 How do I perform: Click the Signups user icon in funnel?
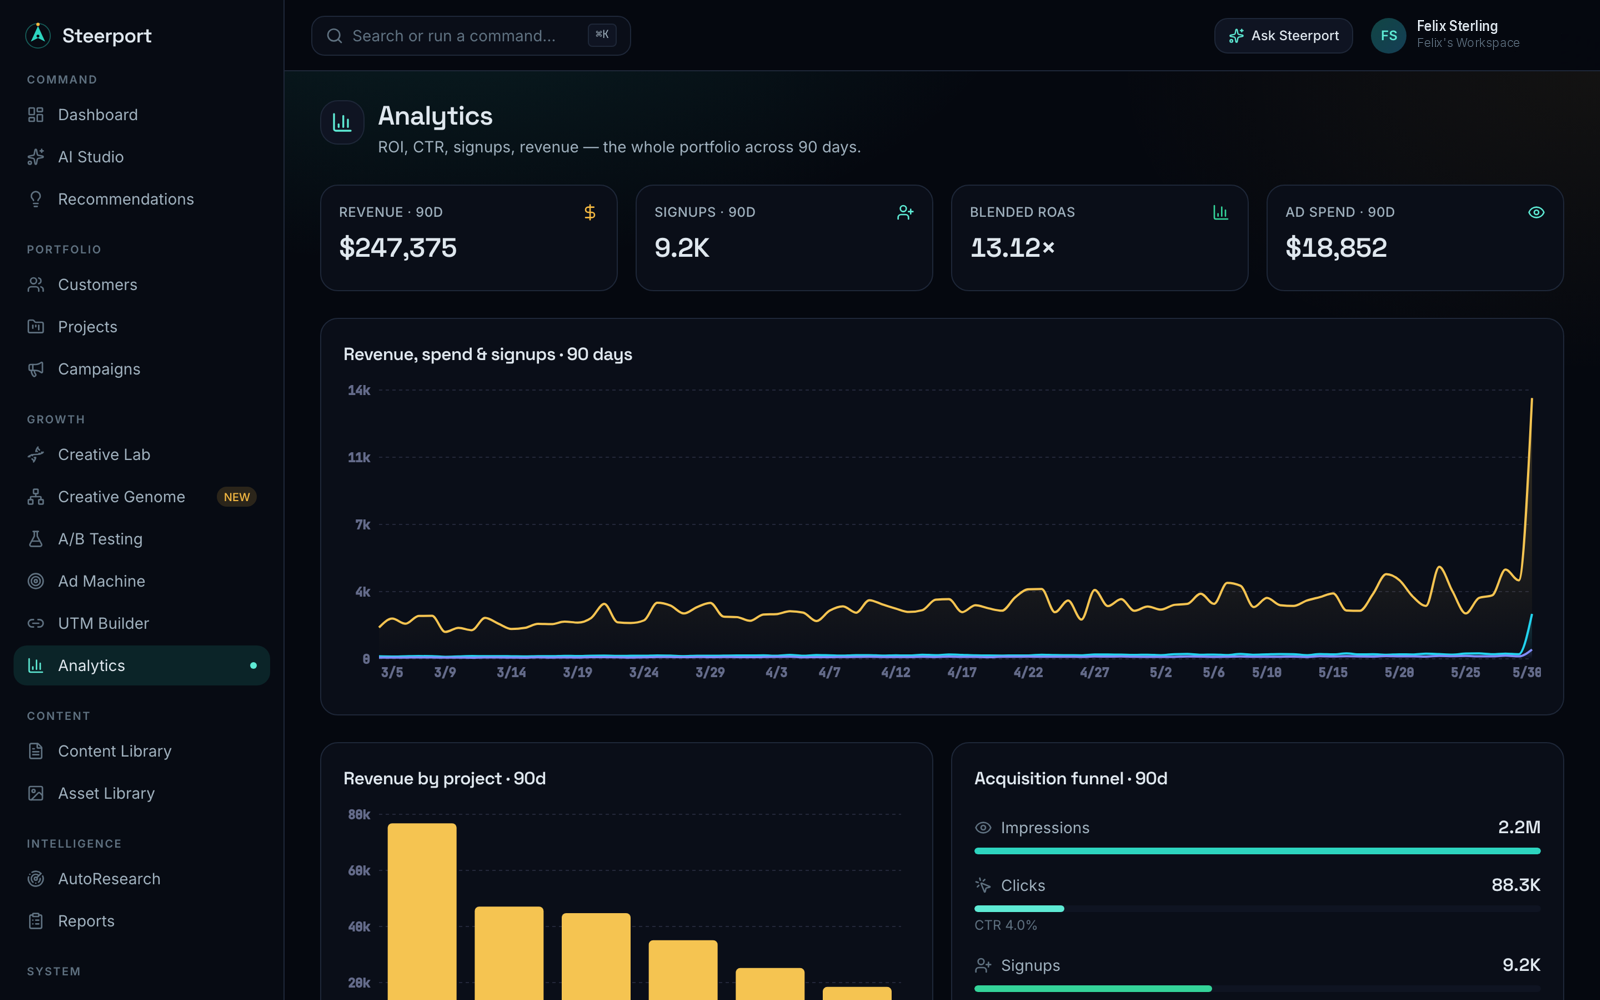pos(983,965)
